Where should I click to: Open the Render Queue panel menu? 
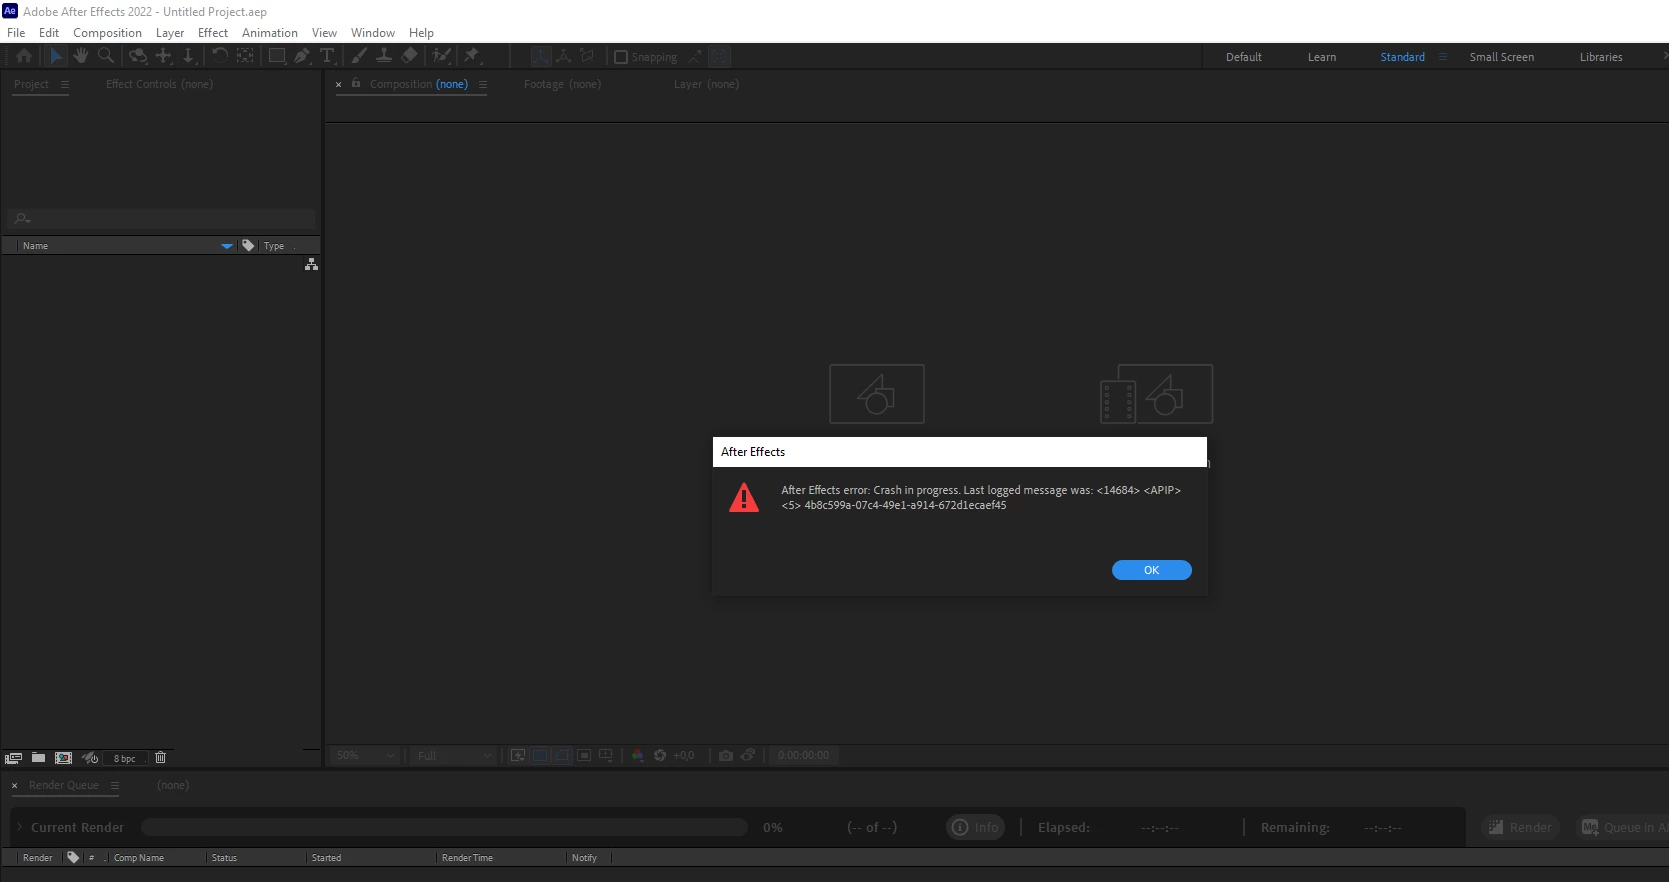pyautogui.click(x=115, y=785)
